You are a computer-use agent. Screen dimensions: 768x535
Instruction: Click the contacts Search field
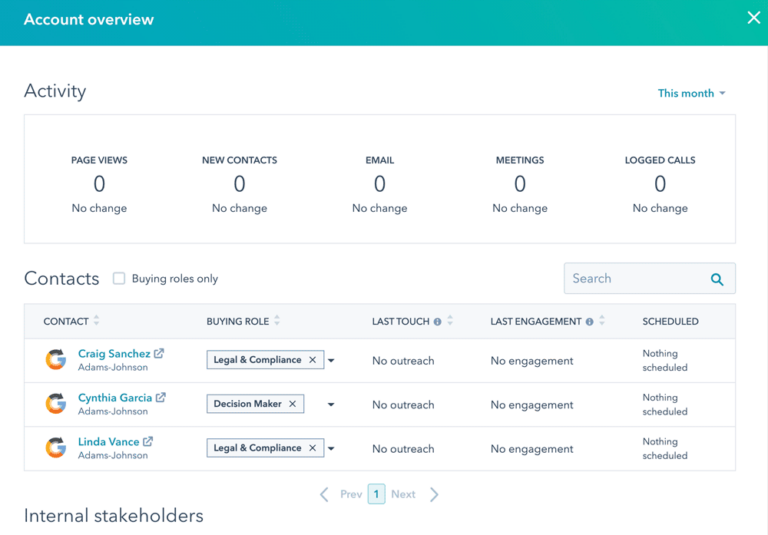pyautogui.click(x=649, y=278)
